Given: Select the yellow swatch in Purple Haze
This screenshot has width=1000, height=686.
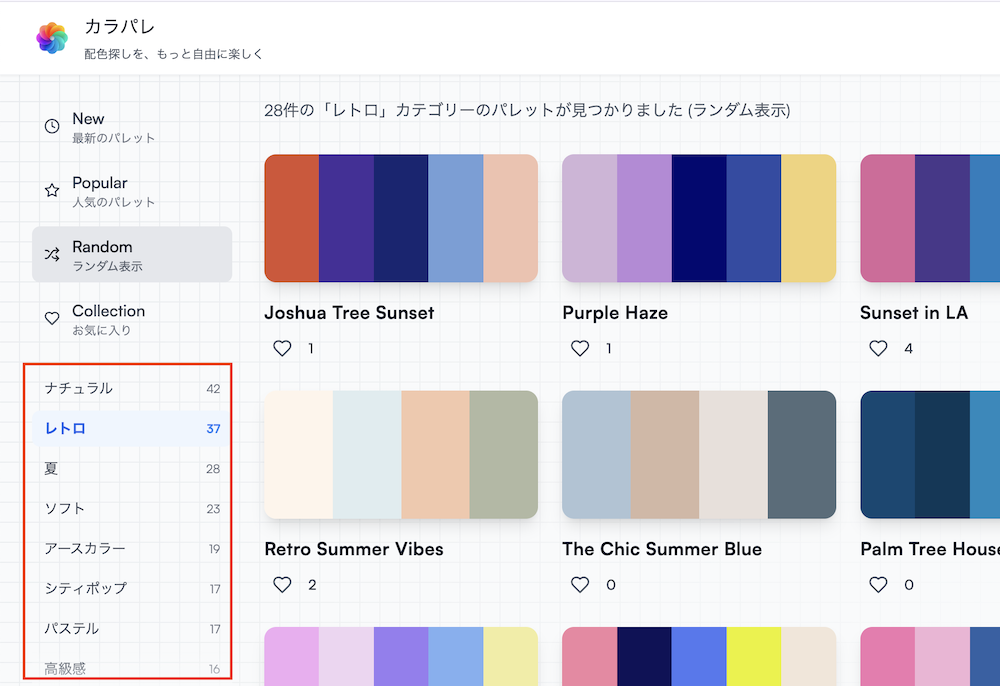Looking at the screenshot, I should point(809,218).
